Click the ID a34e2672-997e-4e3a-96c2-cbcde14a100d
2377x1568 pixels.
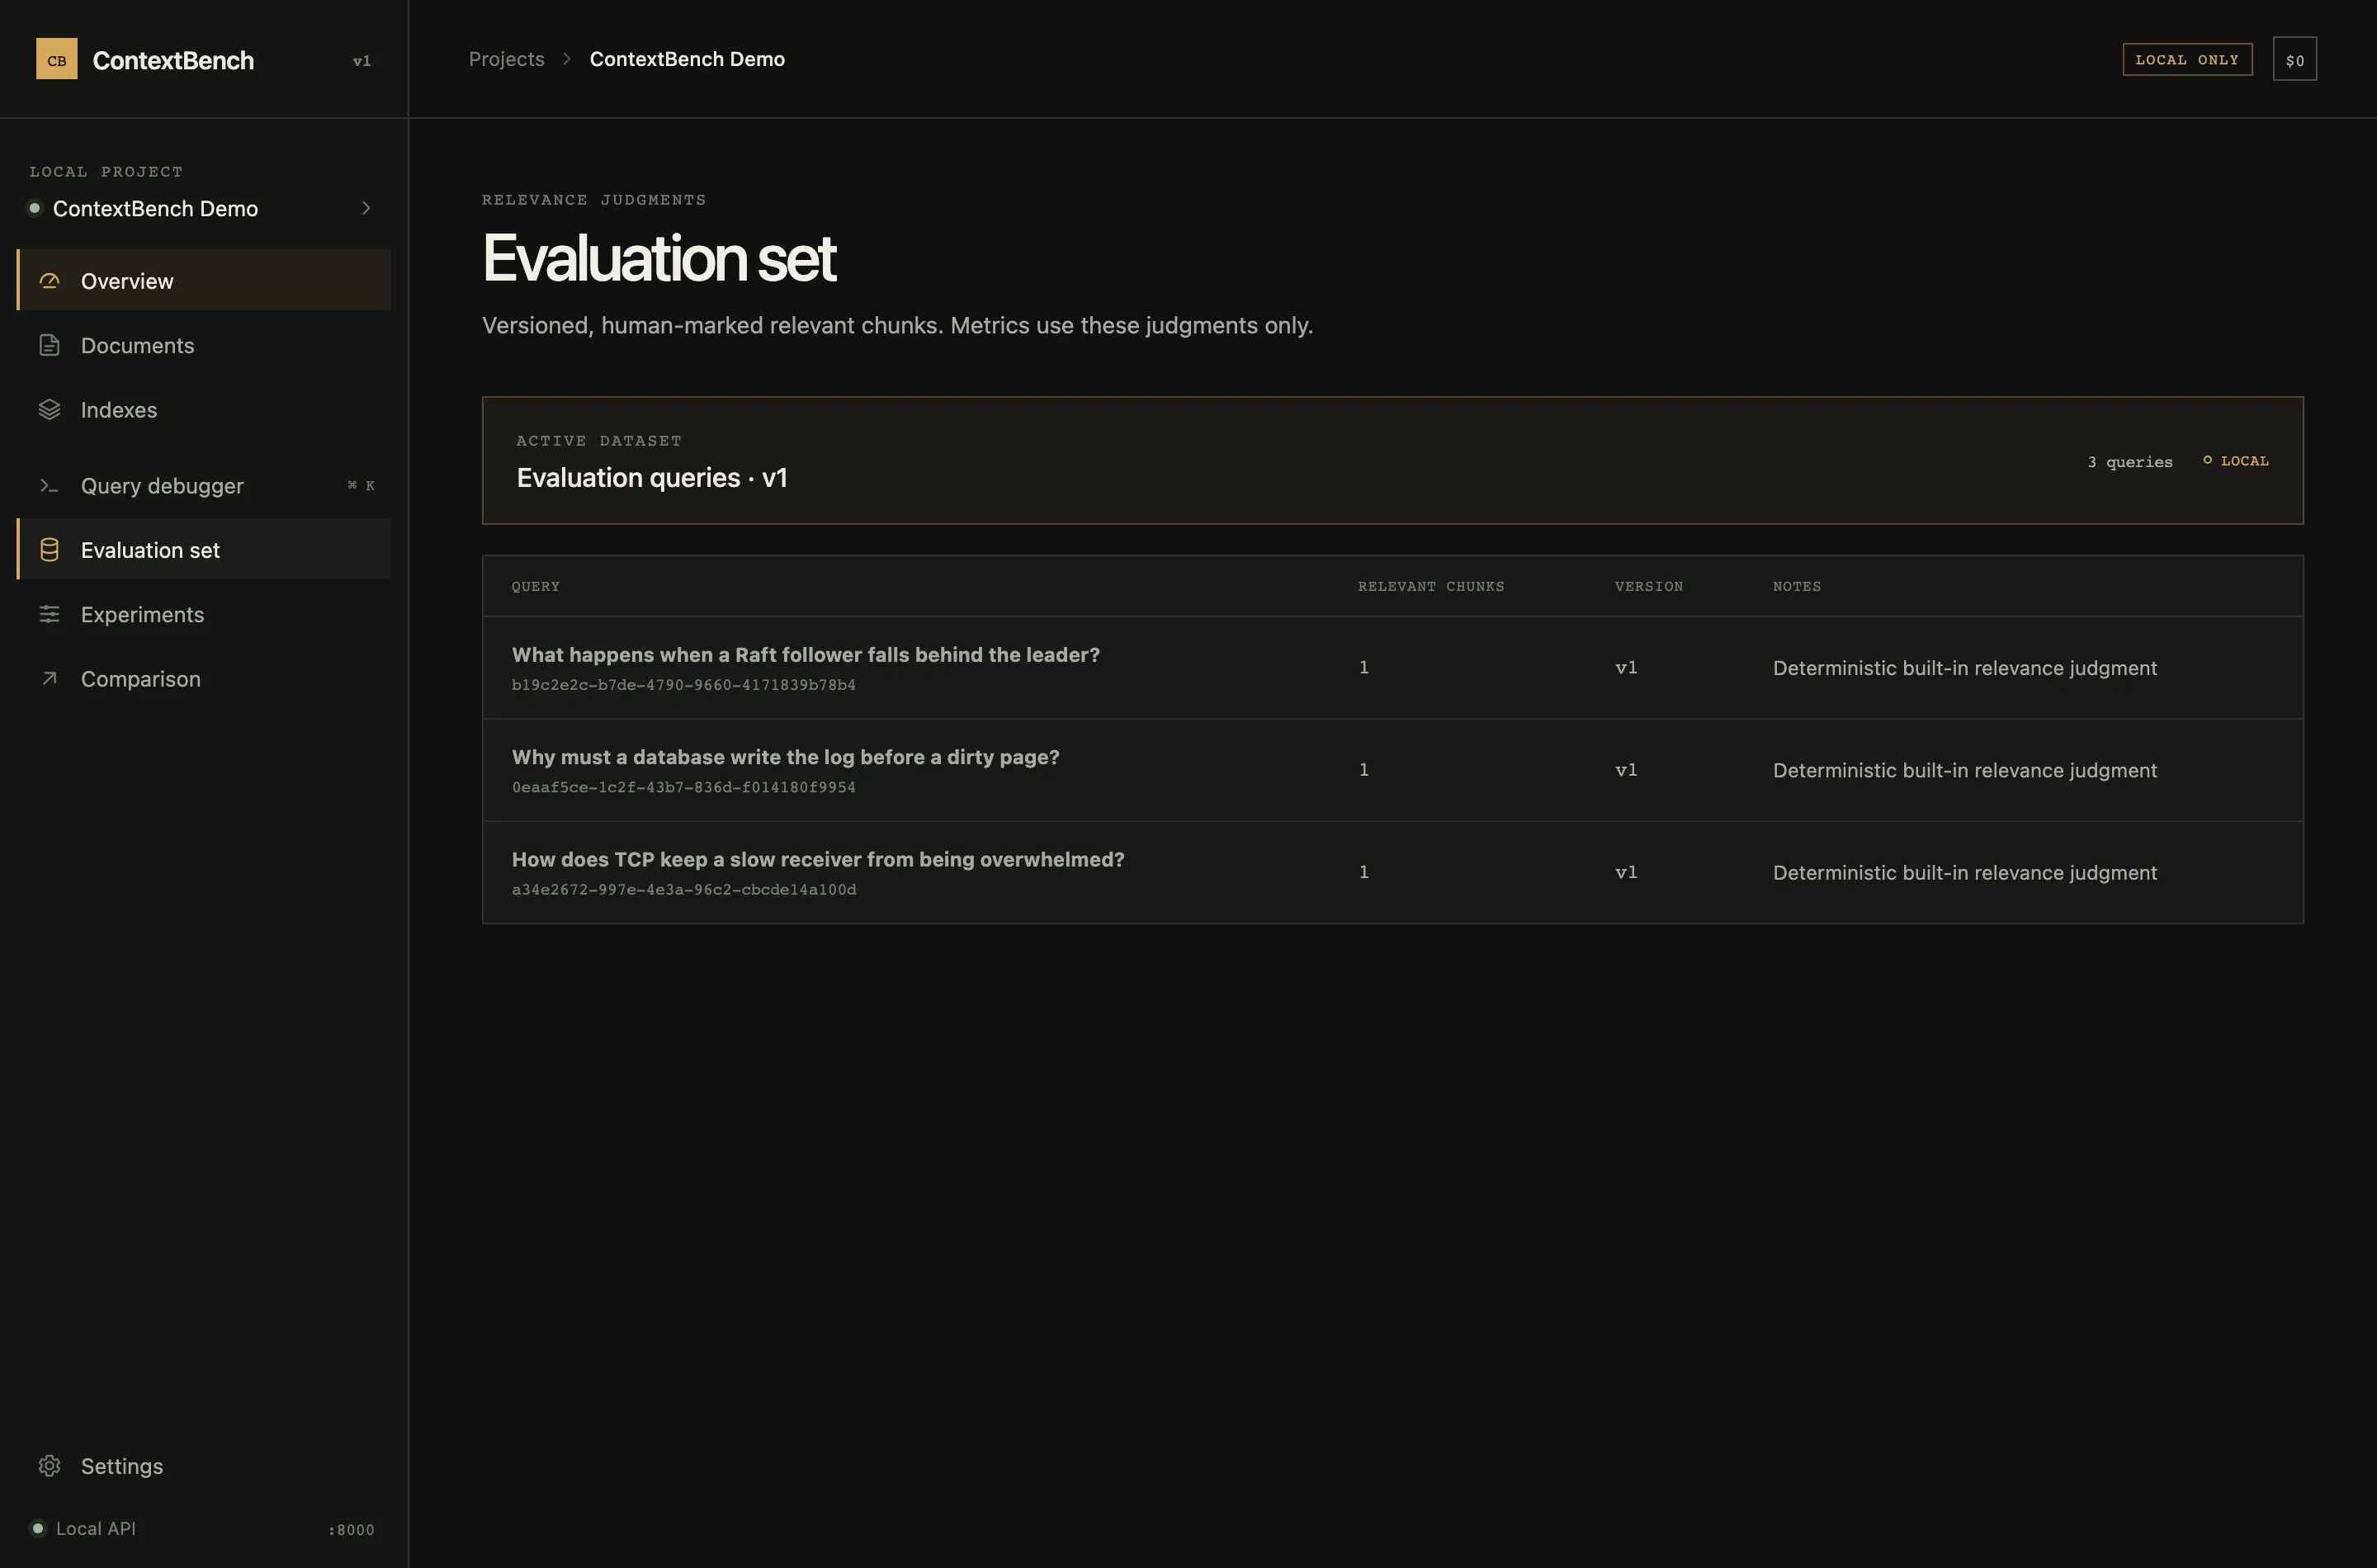[684, 889]
